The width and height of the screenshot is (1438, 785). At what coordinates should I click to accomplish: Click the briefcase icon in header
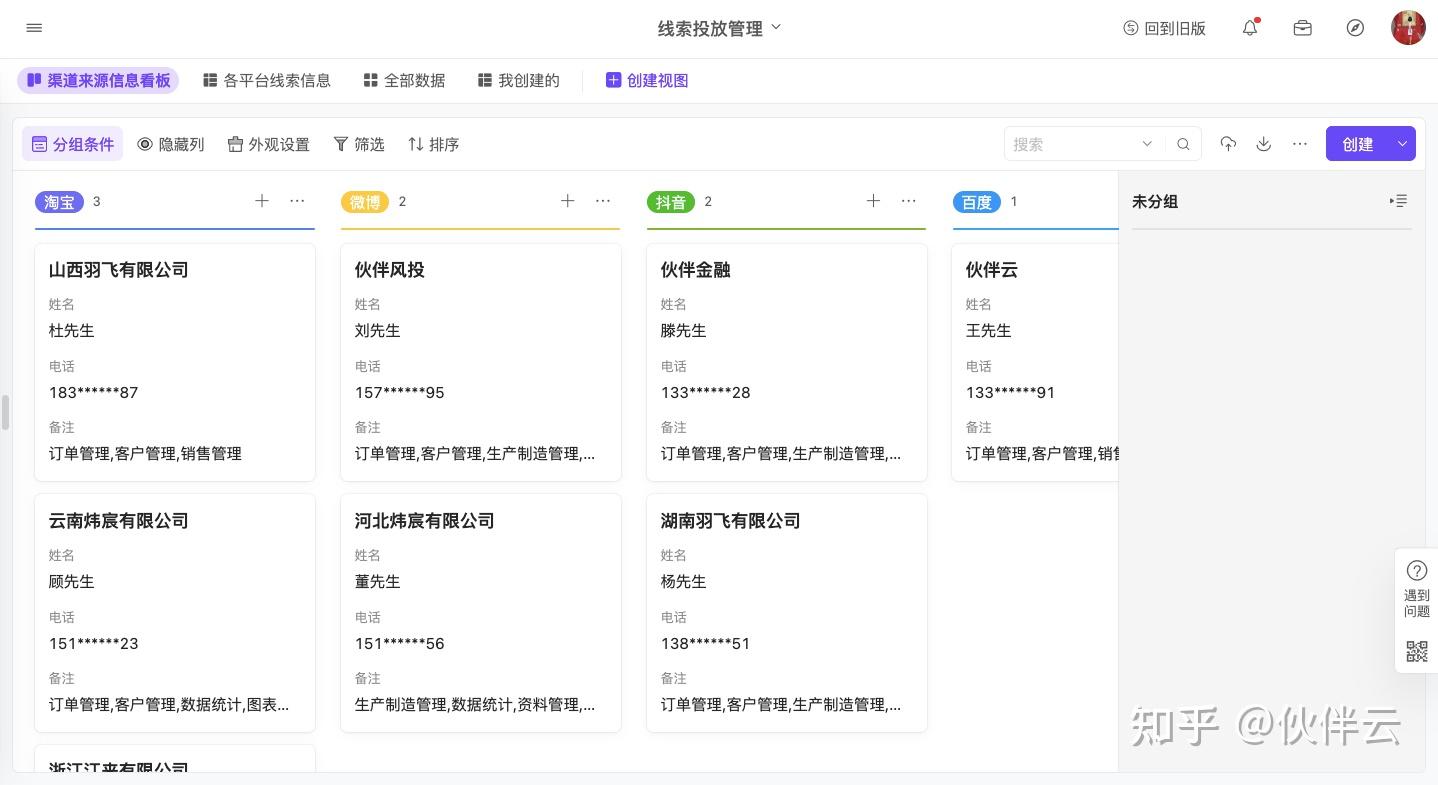coord(1302,28)
